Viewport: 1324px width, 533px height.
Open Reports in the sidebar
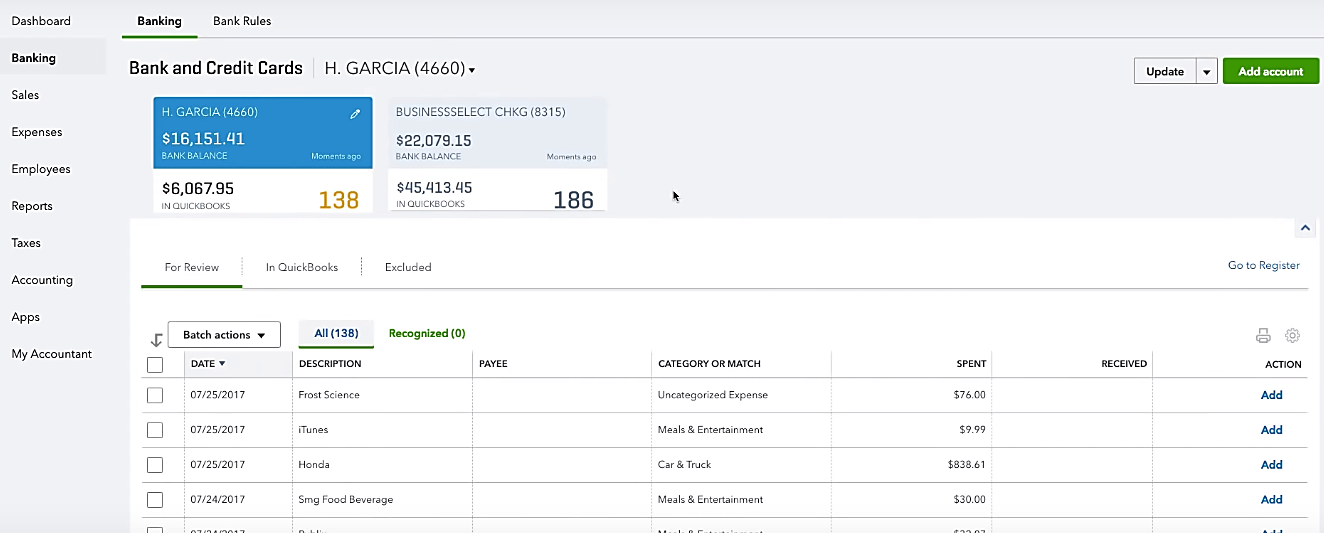pos(32,206)
